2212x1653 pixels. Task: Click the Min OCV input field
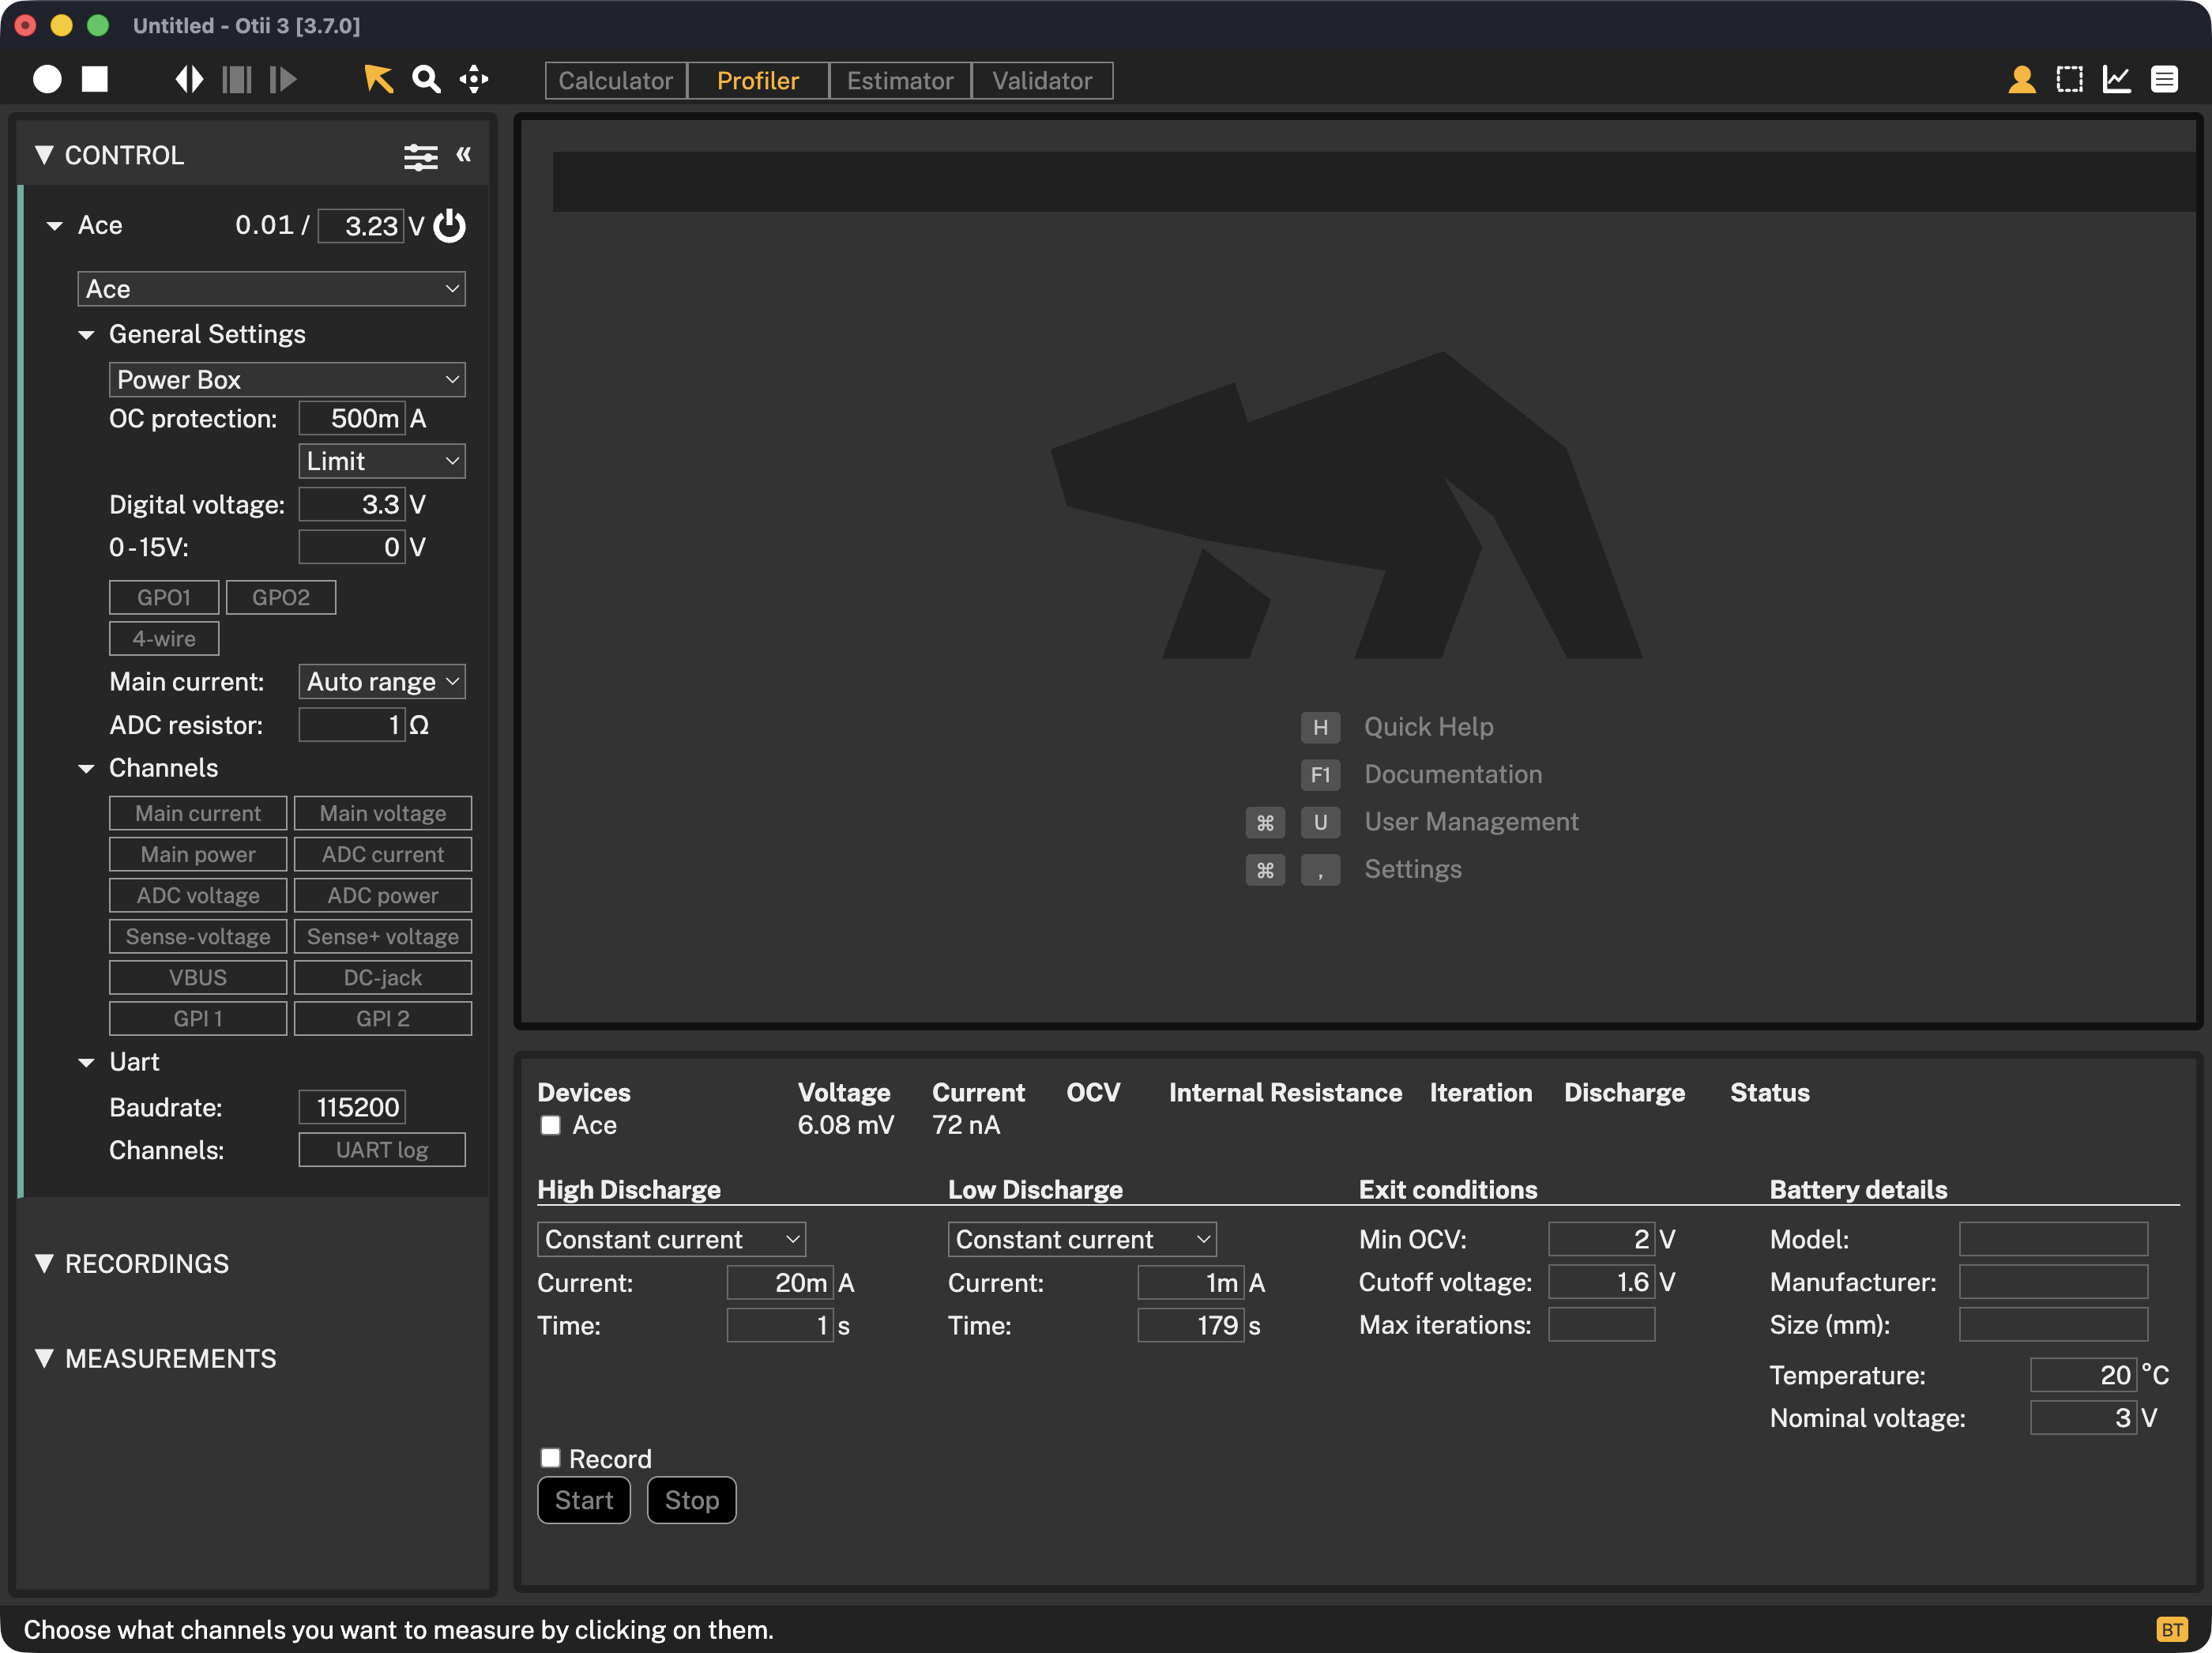click(x=1601, y=1240)
